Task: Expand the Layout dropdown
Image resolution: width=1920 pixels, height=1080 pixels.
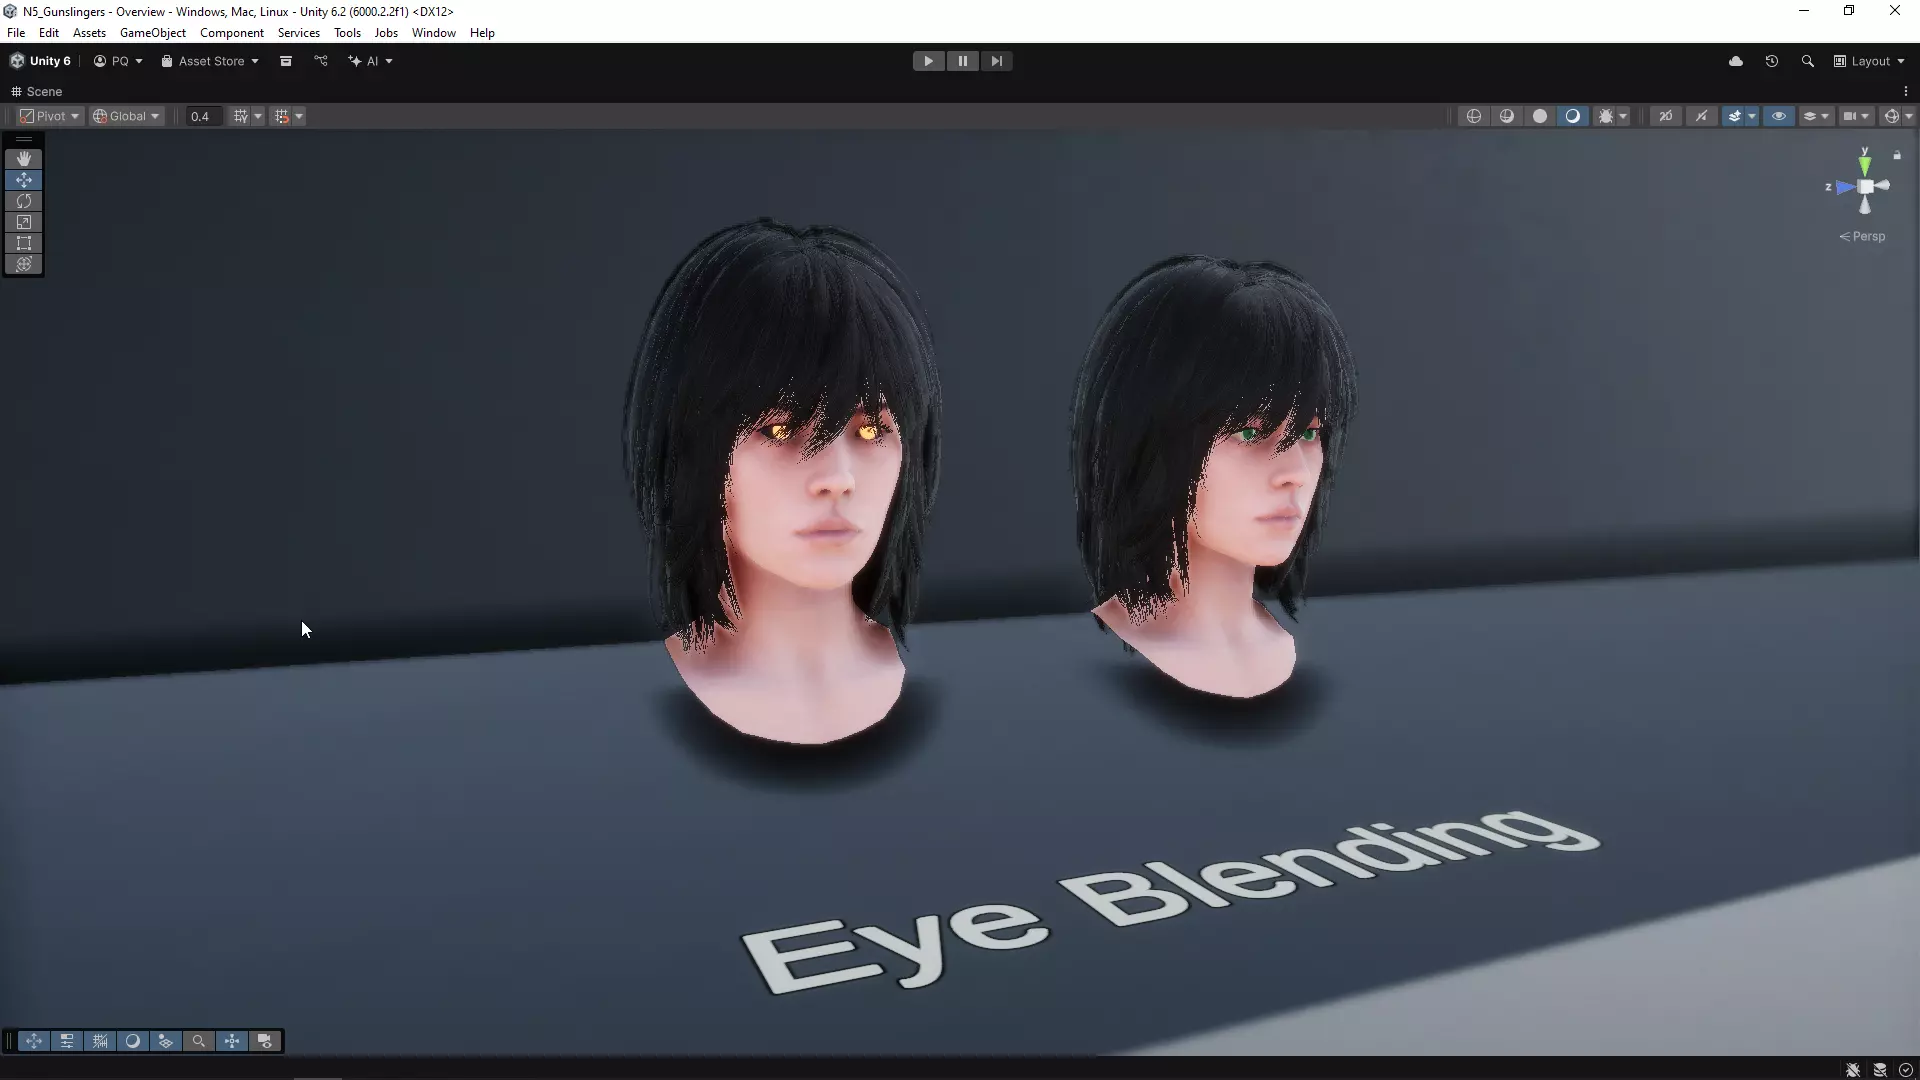Action: pyautogui.click(x=1870, y=61)
